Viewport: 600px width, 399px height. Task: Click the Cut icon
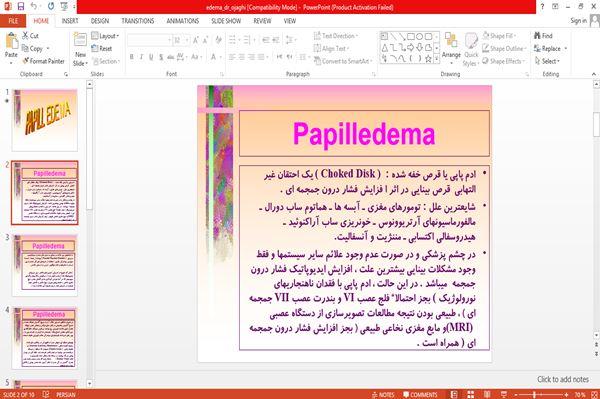pos(26,36)
